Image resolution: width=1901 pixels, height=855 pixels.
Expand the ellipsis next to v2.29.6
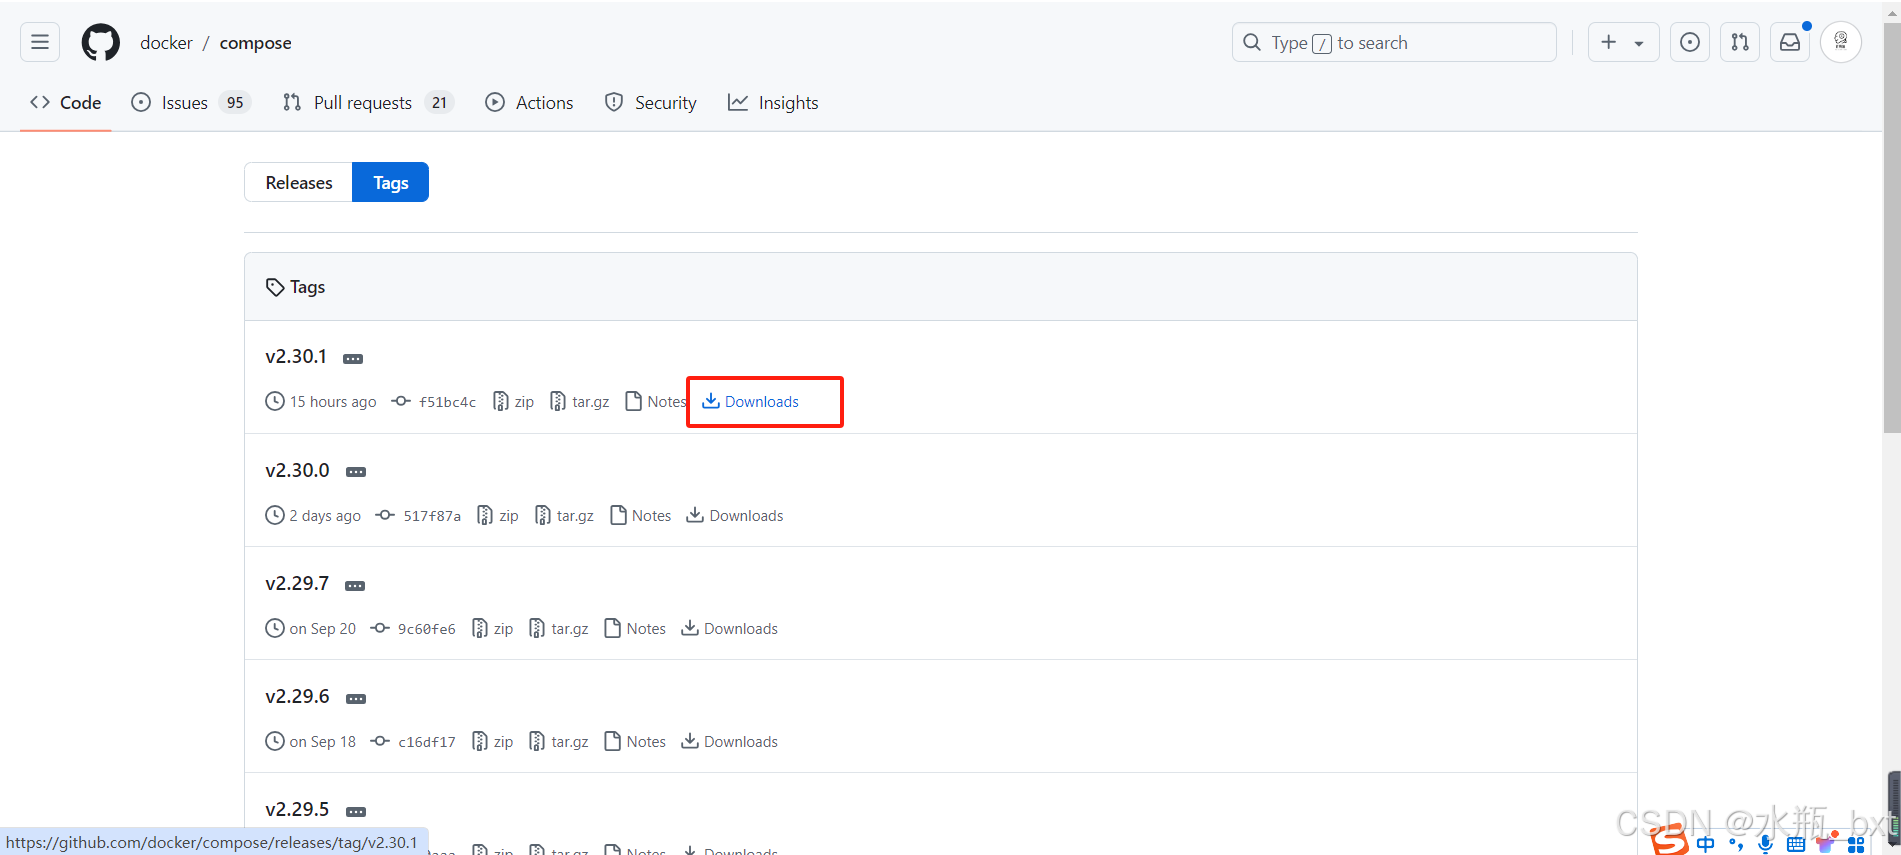356,699
